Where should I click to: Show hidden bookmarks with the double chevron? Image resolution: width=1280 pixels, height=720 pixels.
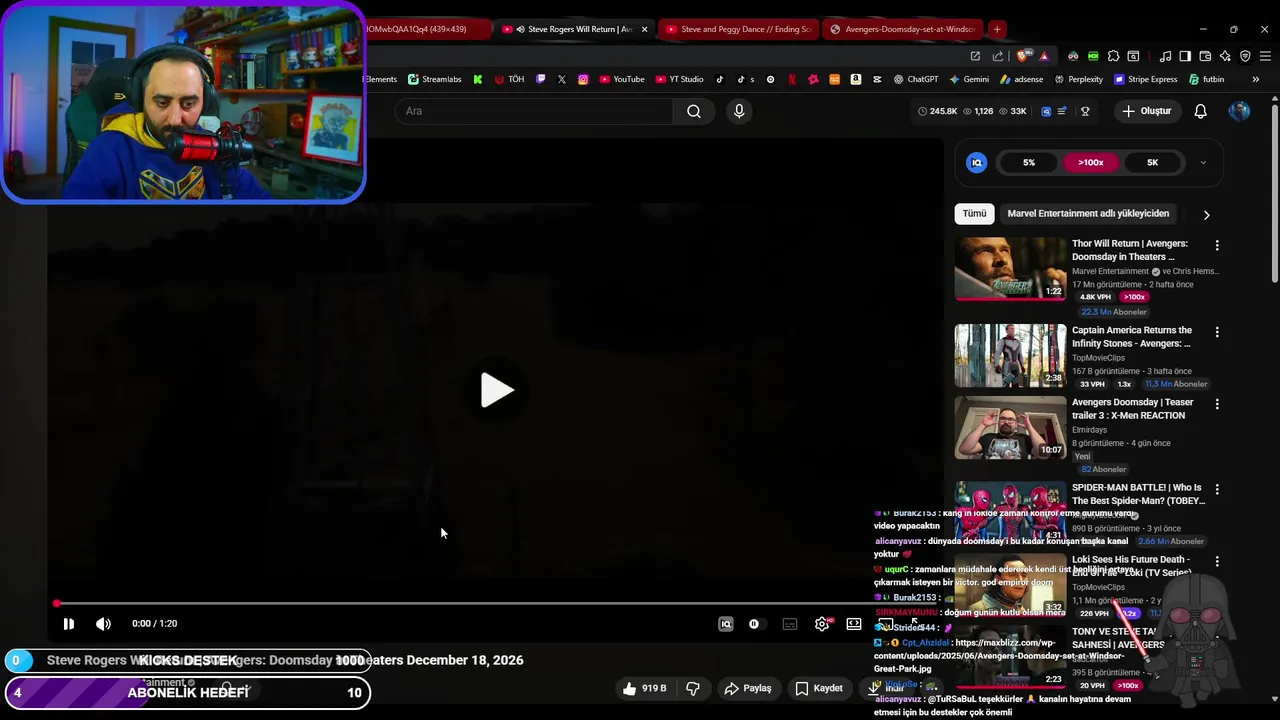pyautogui.click(x=1256, y=79)
